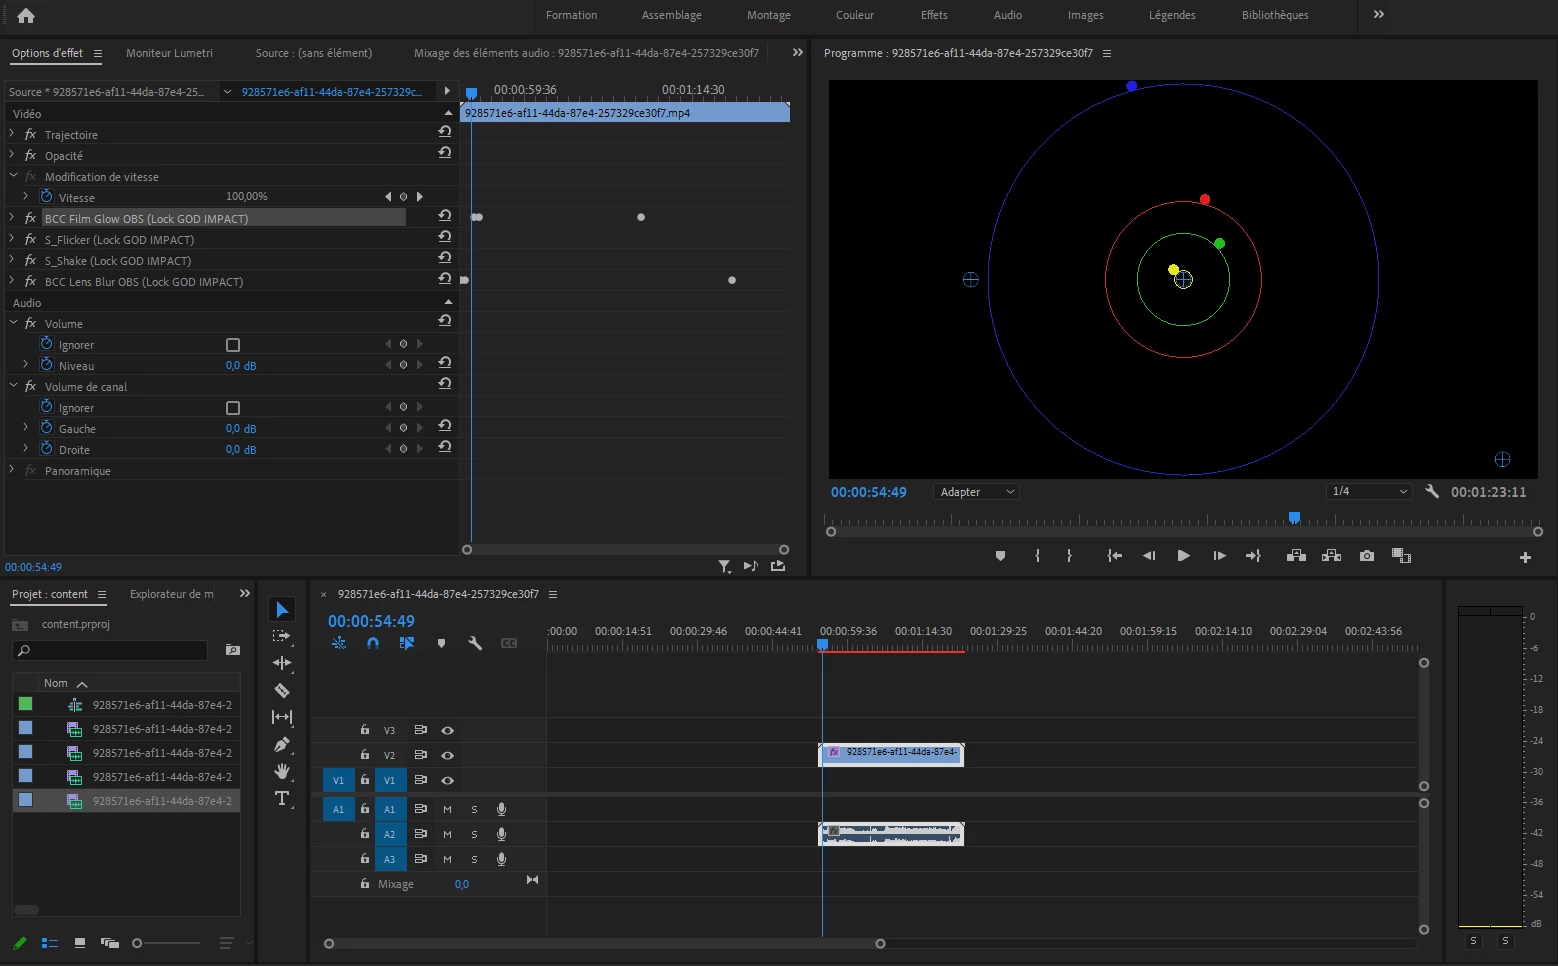Click the Extract button in Program monitor
The width and height of the screenshot is (1558, 966).
pyautogui.click(x=1332, y=556)
